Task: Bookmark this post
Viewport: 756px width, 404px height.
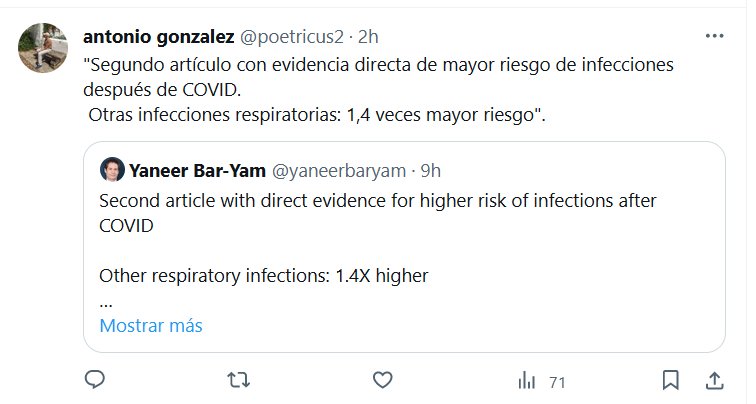Action: tap(671, 380)
